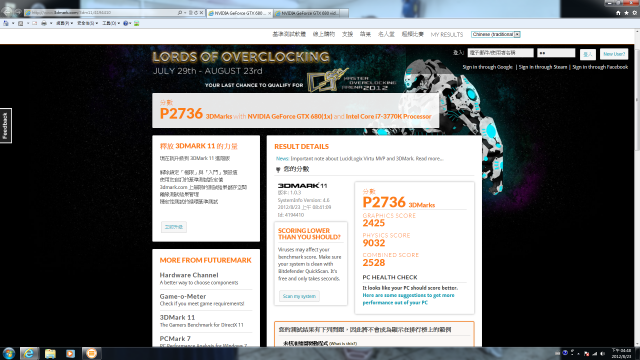Screen dimensions: 640x360
Task: Click the blue round tray icon
Action: point(565,353)
